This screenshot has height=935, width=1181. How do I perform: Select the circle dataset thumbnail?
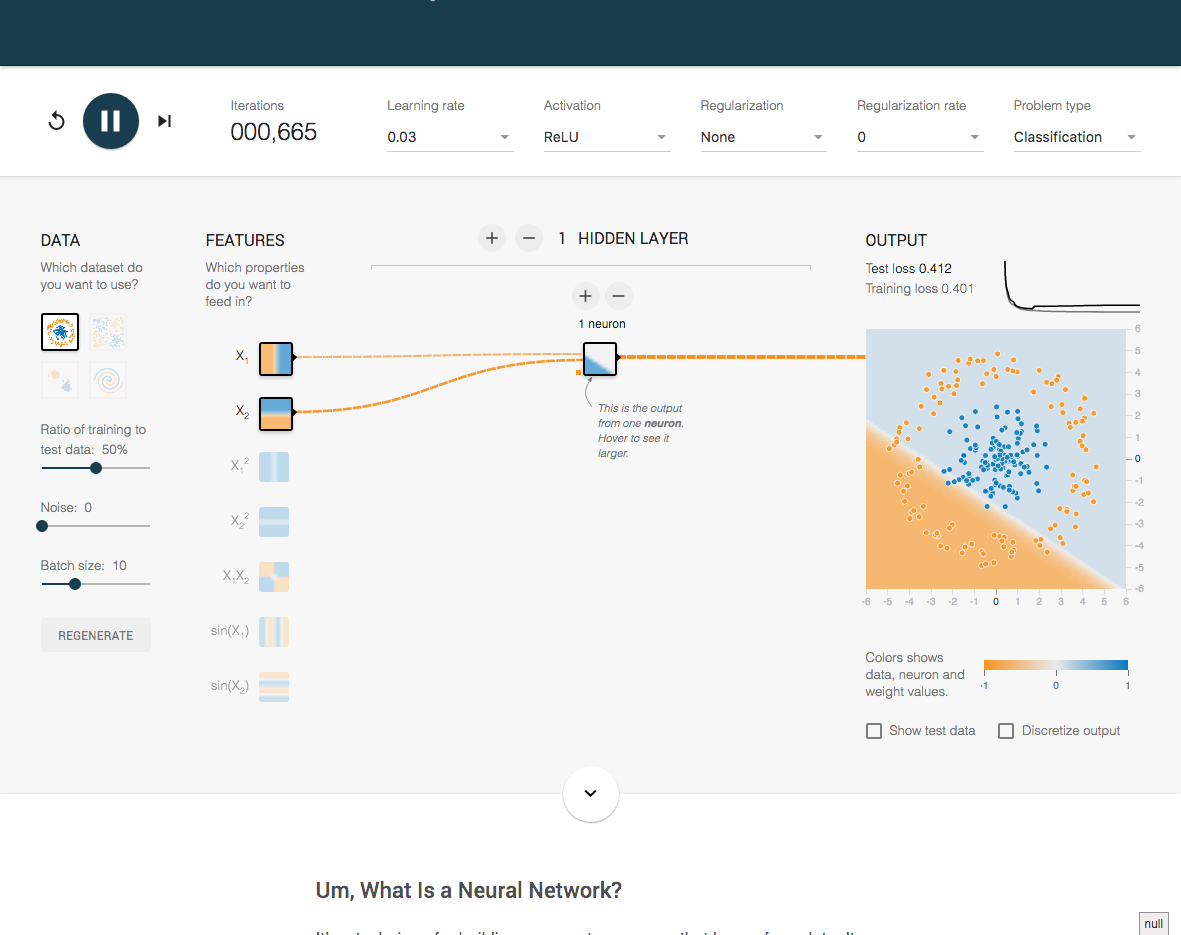tap(60, 332)
